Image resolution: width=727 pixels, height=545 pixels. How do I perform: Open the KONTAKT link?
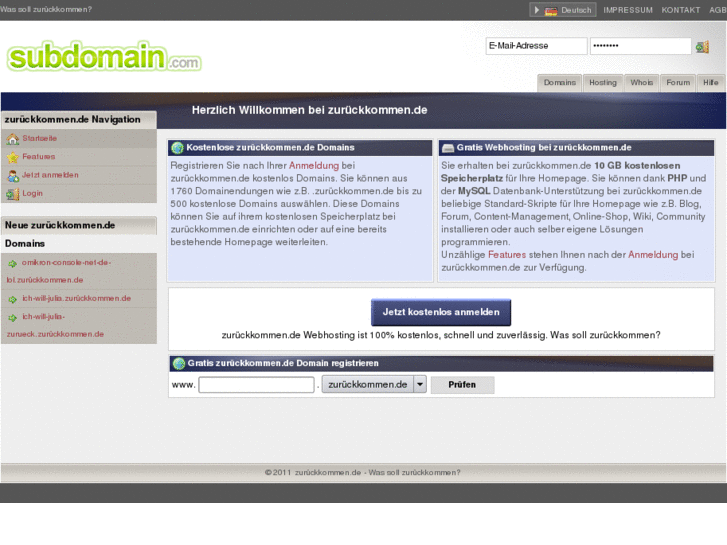pos(681,10)
